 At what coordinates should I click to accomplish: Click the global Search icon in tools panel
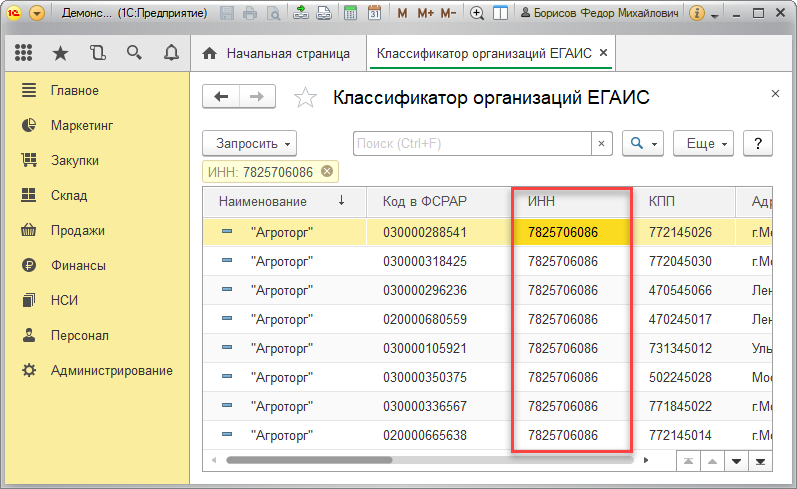[134, 52]
